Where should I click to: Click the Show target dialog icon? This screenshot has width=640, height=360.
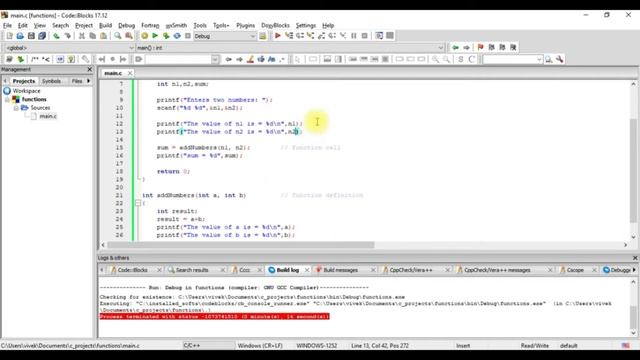click(262, 36)
